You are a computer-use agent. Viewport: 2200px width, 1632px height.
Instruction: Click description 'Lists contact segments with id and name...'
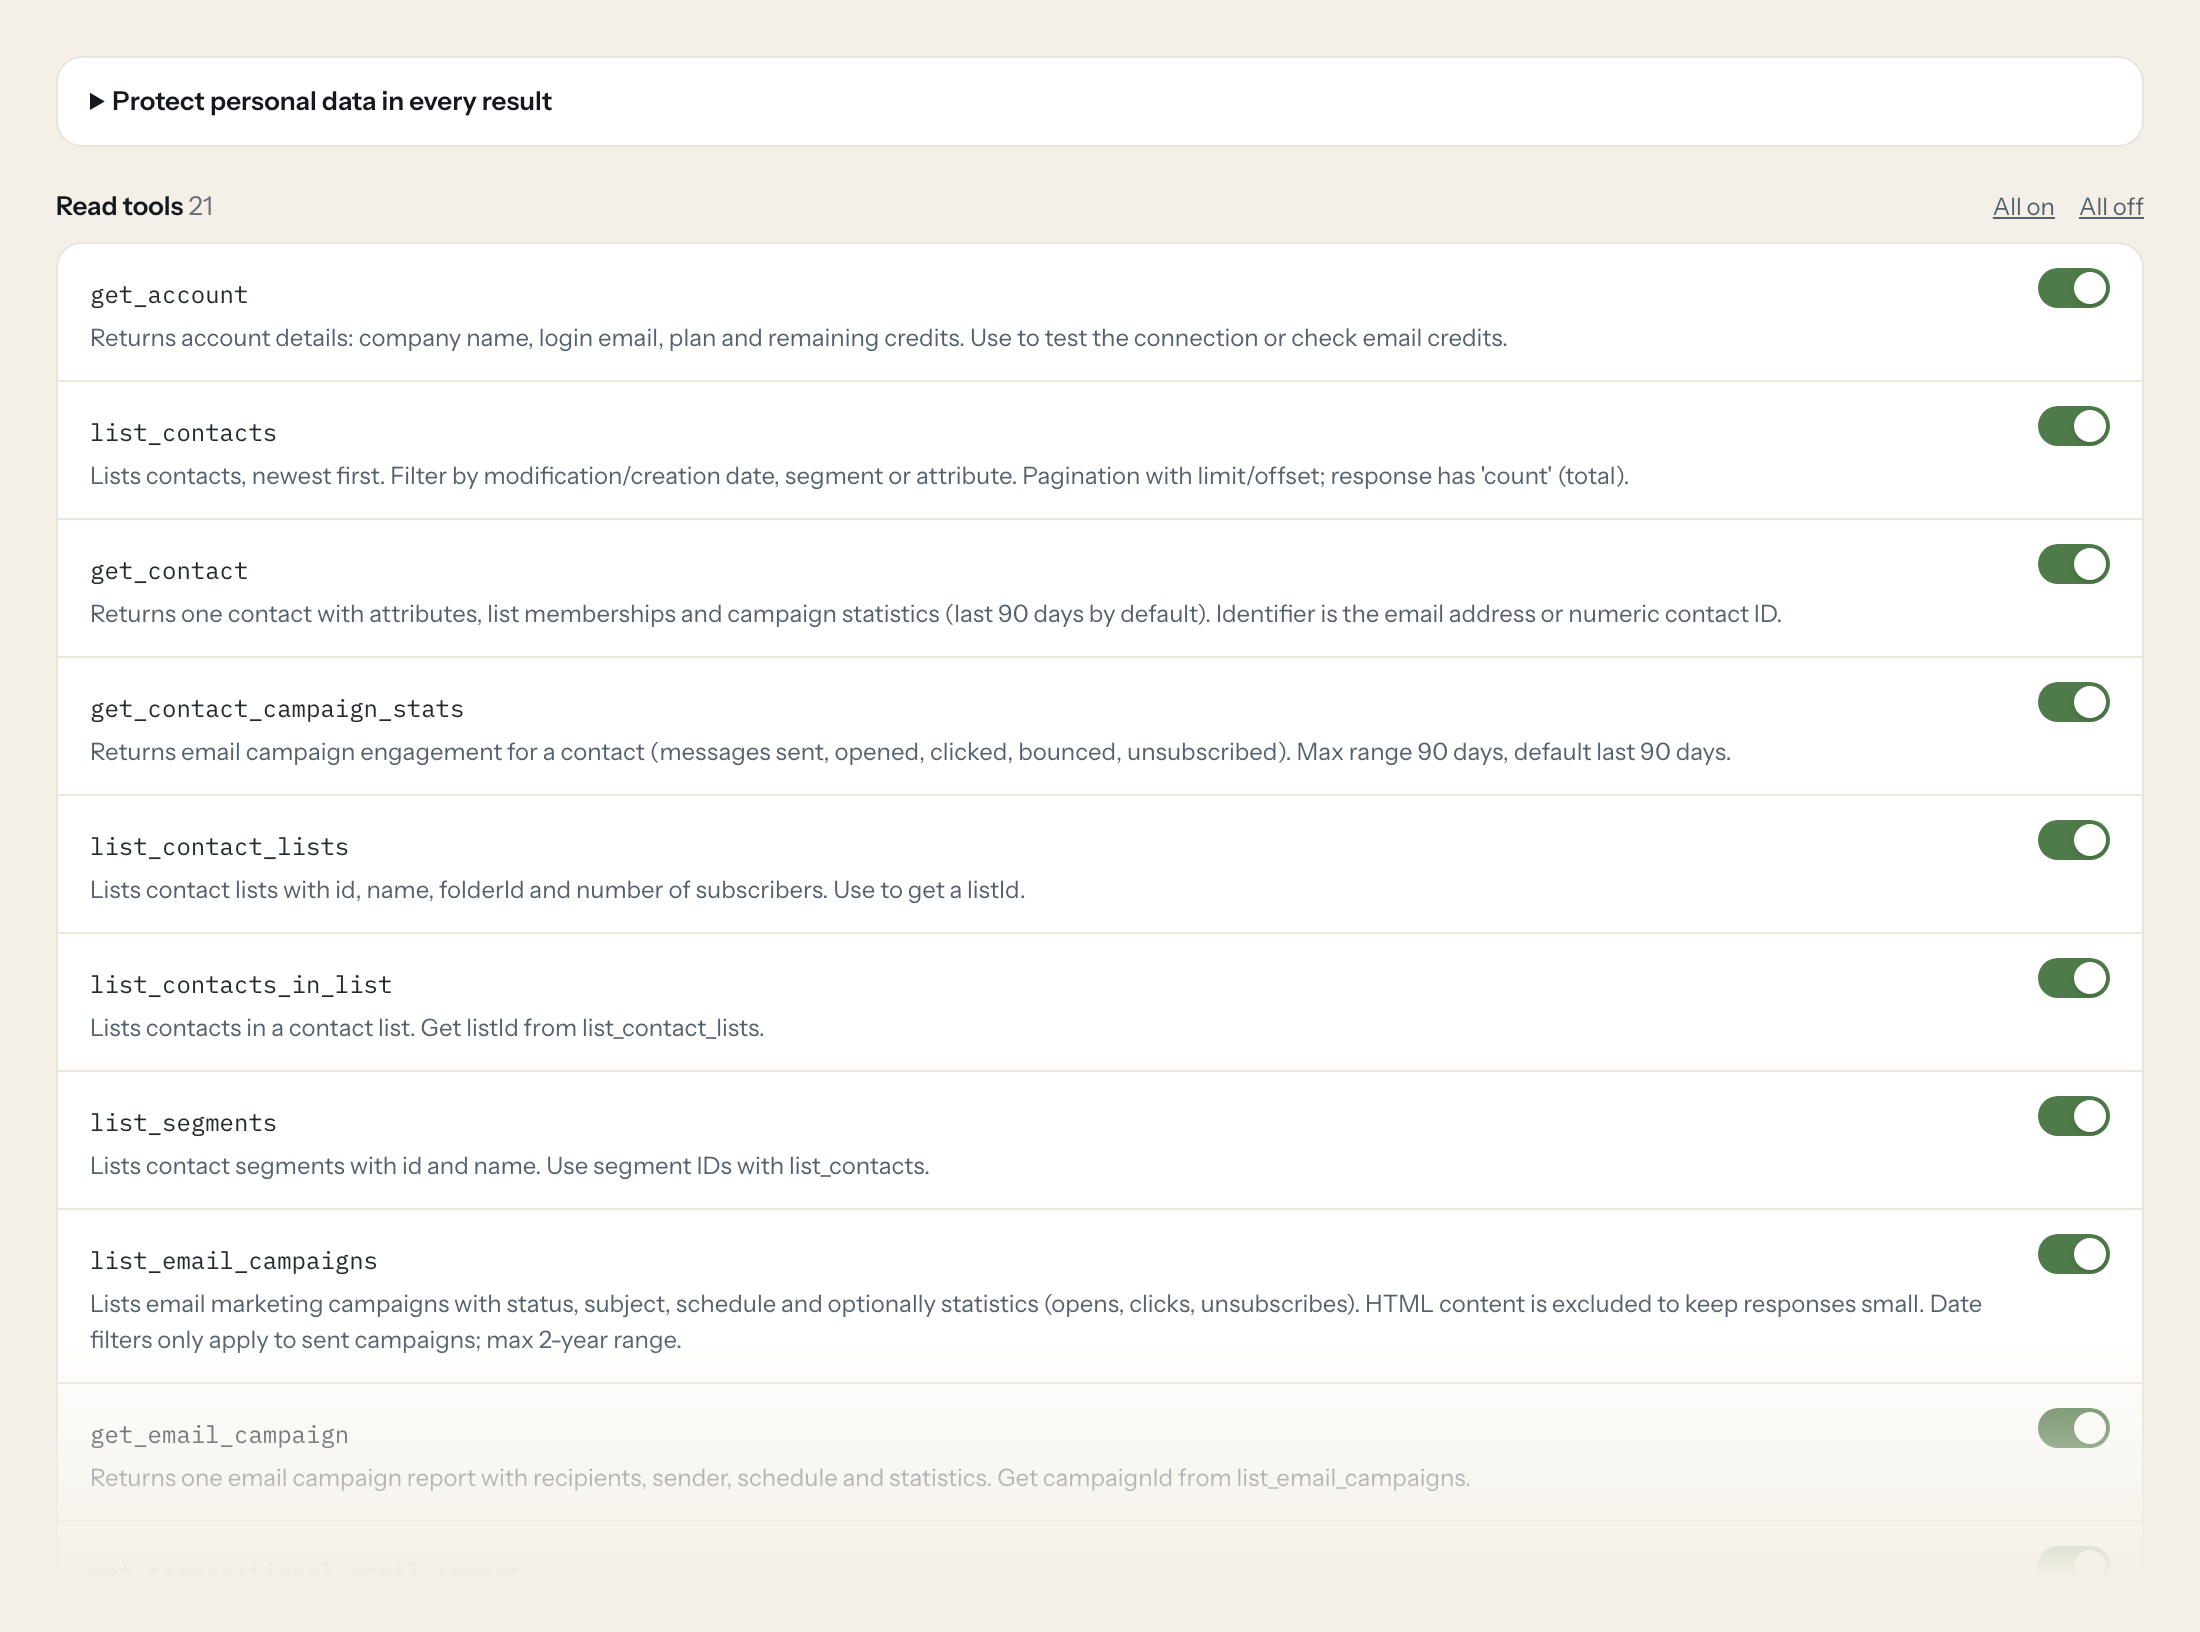[509, 1166]
